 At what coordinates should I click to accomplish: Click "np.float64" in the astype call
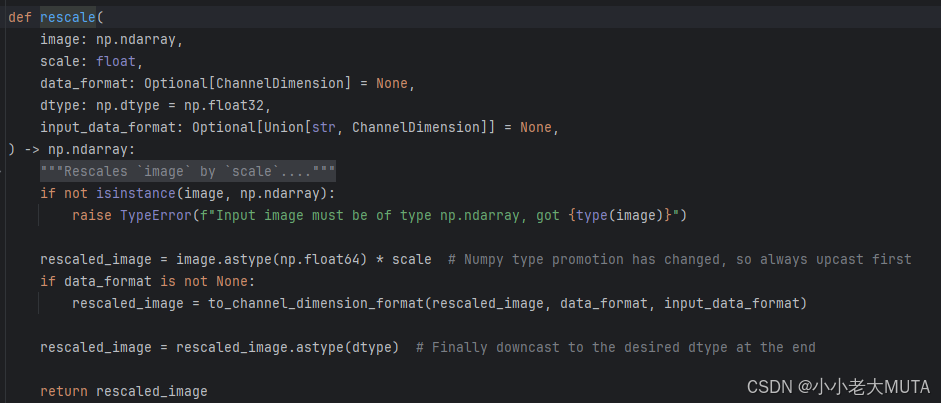(320, 260)
